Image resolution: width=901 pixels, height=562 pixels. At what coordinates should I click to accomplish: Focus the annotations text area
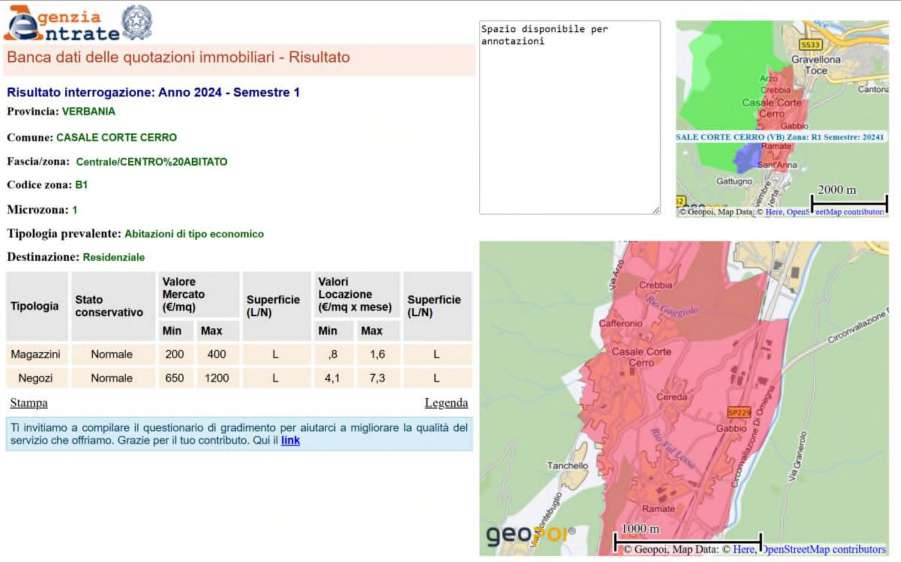(x=569, y=116)
